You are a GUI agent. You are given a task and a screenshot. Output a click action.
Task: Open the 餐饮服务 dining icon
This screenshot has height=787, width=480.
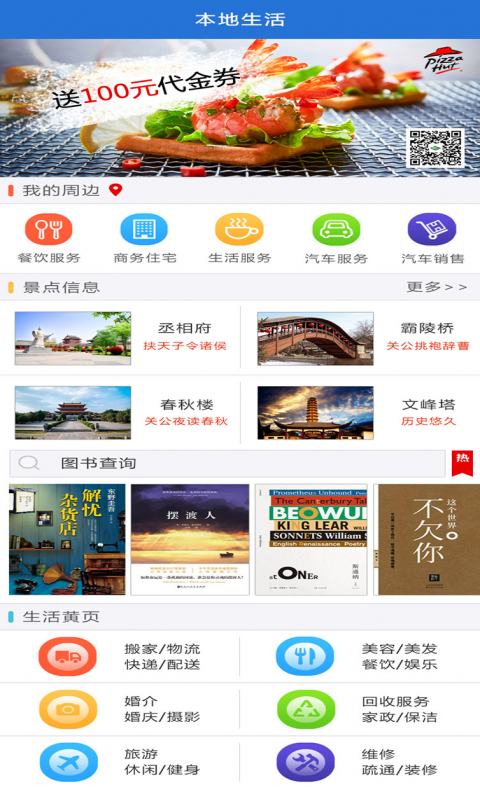pyautogui.click(x=49, y=229)
